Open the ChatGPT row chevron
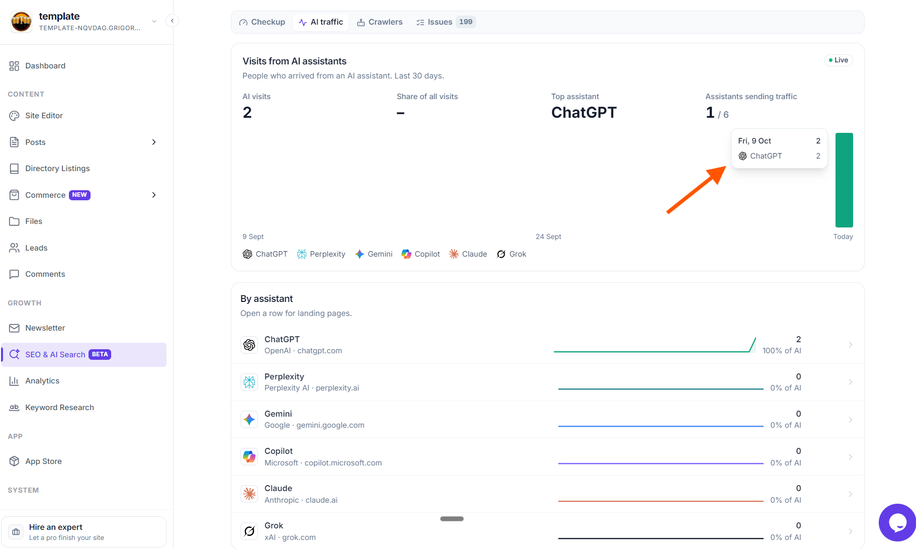The image size is (919, 549). coord(850,345)
